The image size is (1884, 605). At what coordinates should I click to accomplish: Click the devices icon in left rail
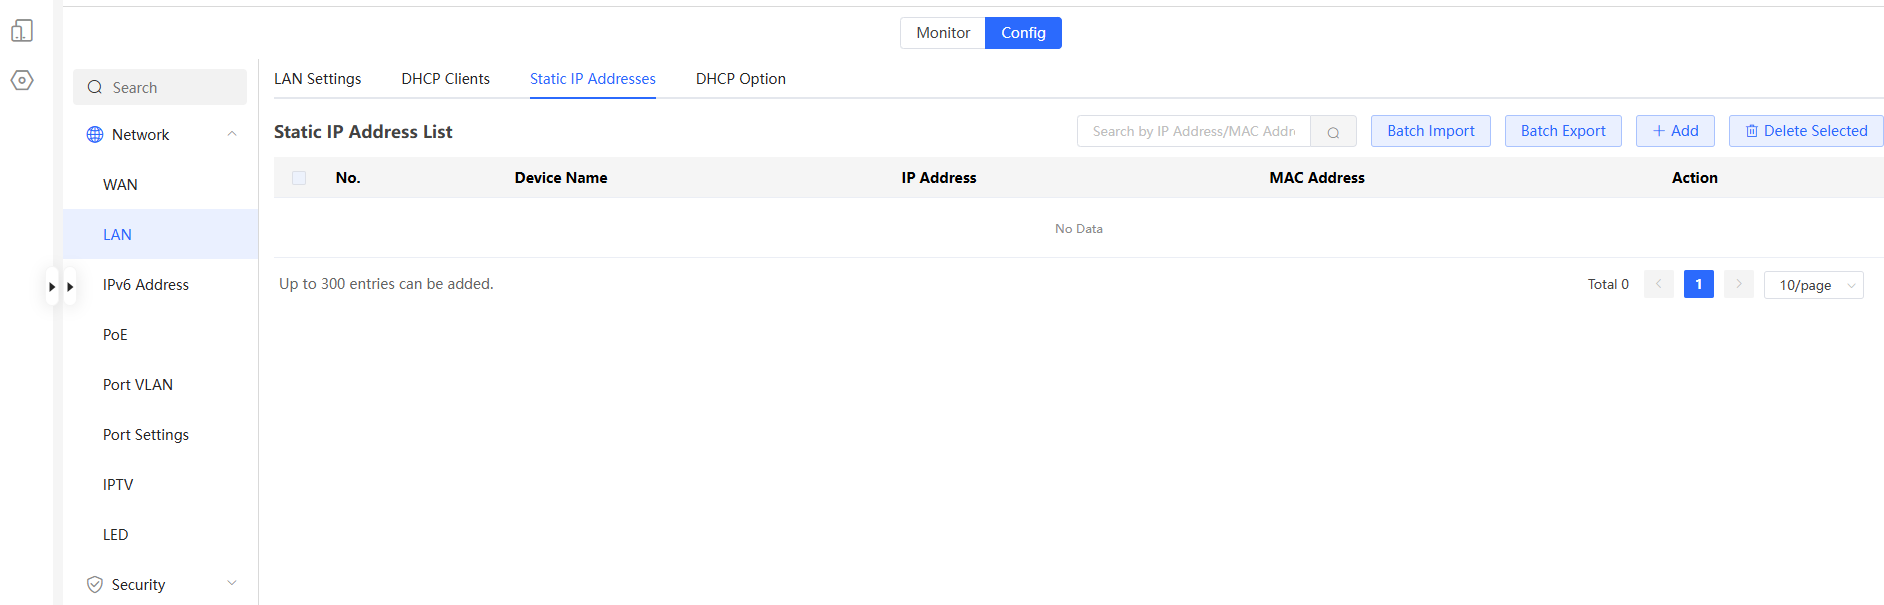pos(22,31)
